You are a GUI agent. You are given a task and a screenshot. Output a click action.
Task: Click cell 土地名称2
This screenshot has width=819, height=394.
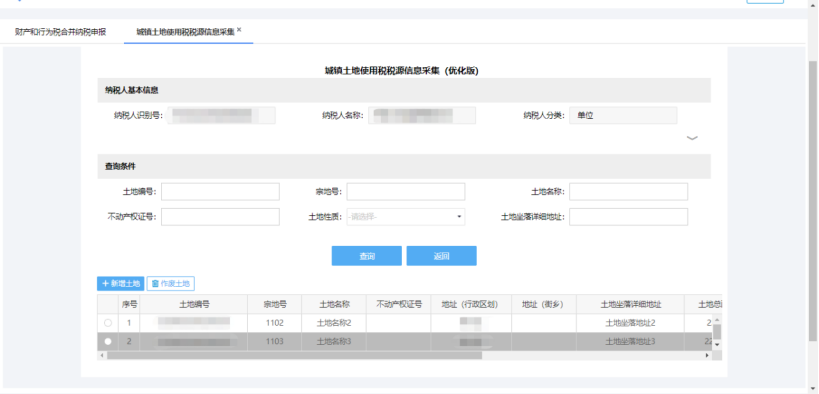[334, 323]
